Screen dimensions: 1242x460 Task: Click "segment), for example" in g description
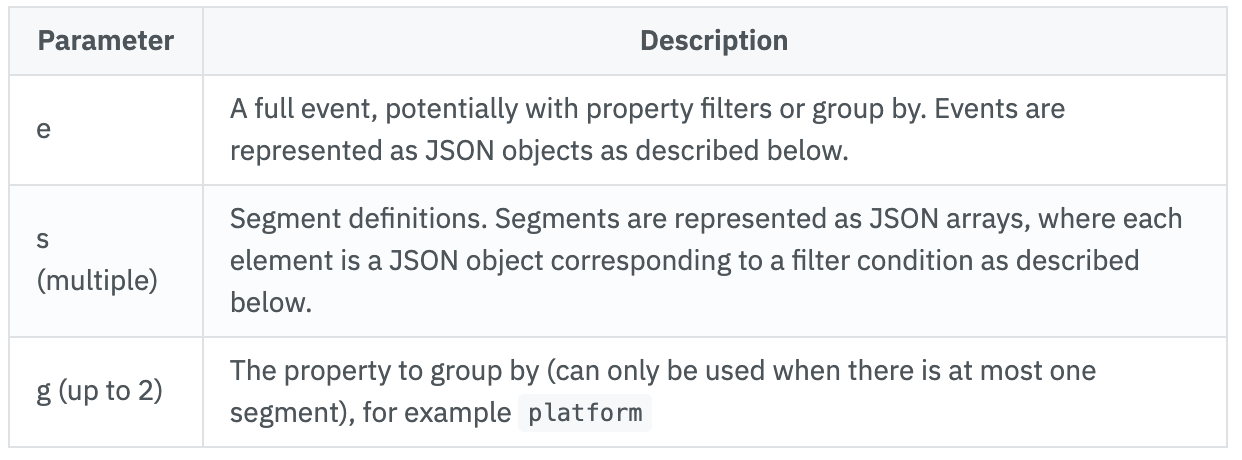coord(369,412)
